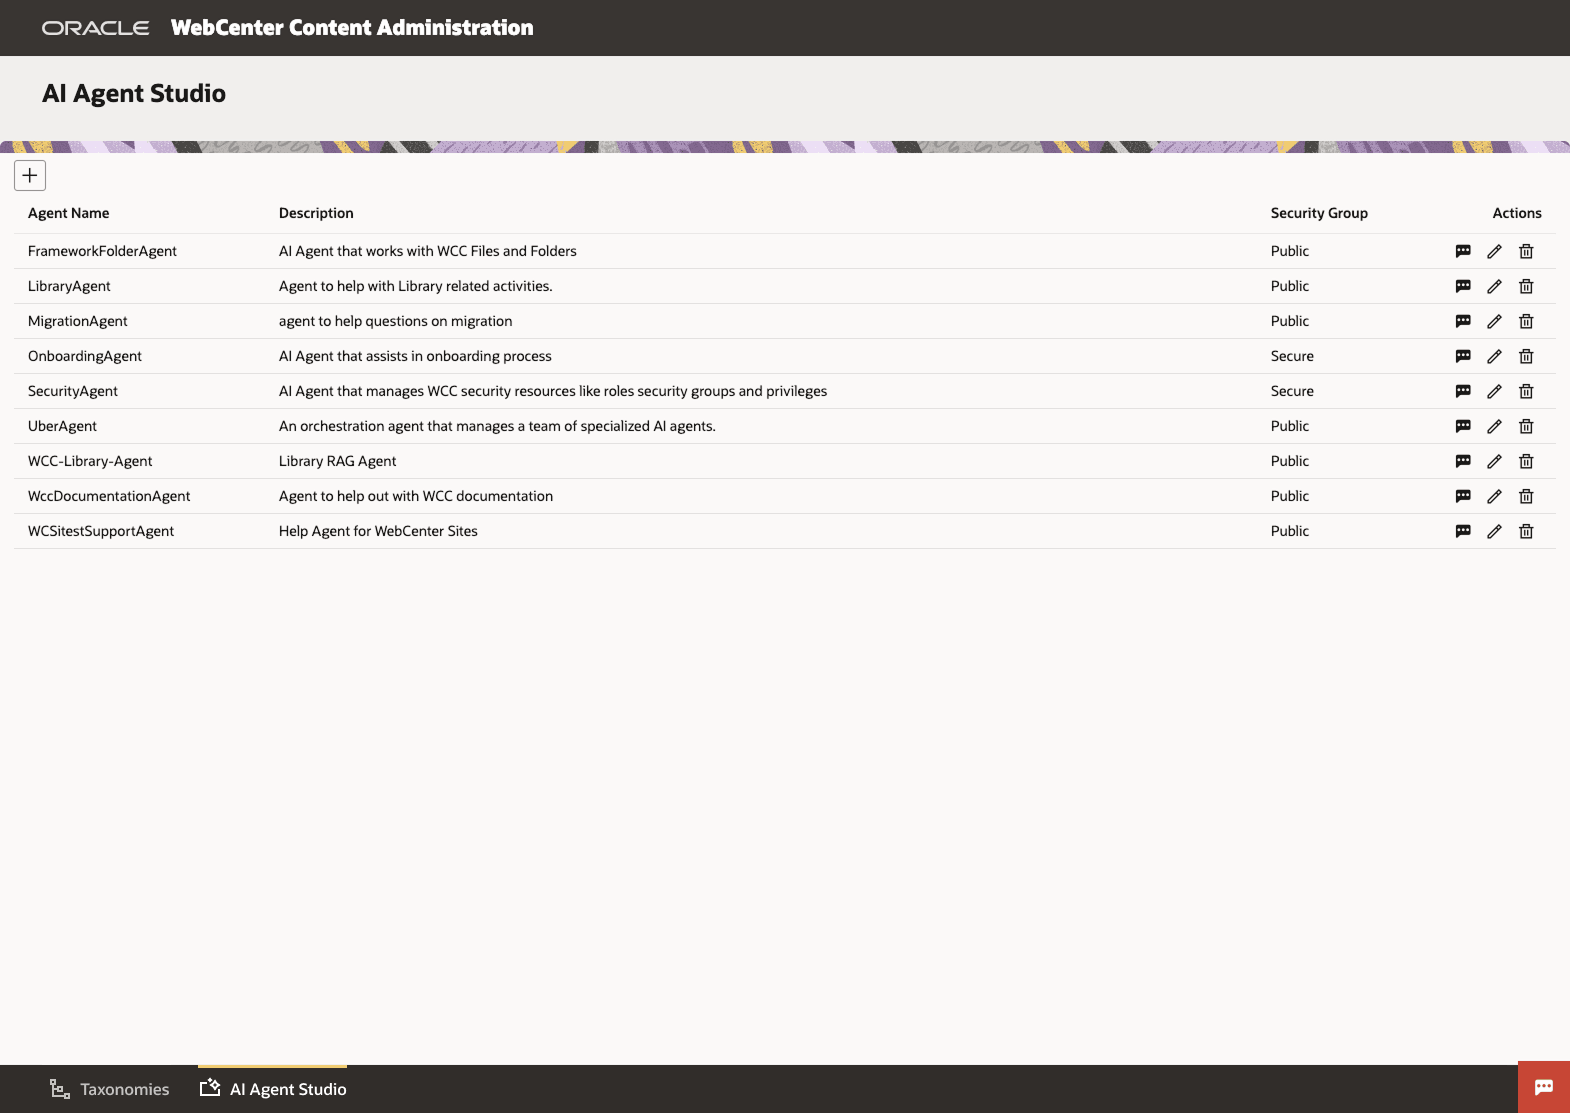Viewport: 1570px width, 1113px height.
Task: Open chat for WccDocumentationAgent
Action: (x=1463, y=496)
